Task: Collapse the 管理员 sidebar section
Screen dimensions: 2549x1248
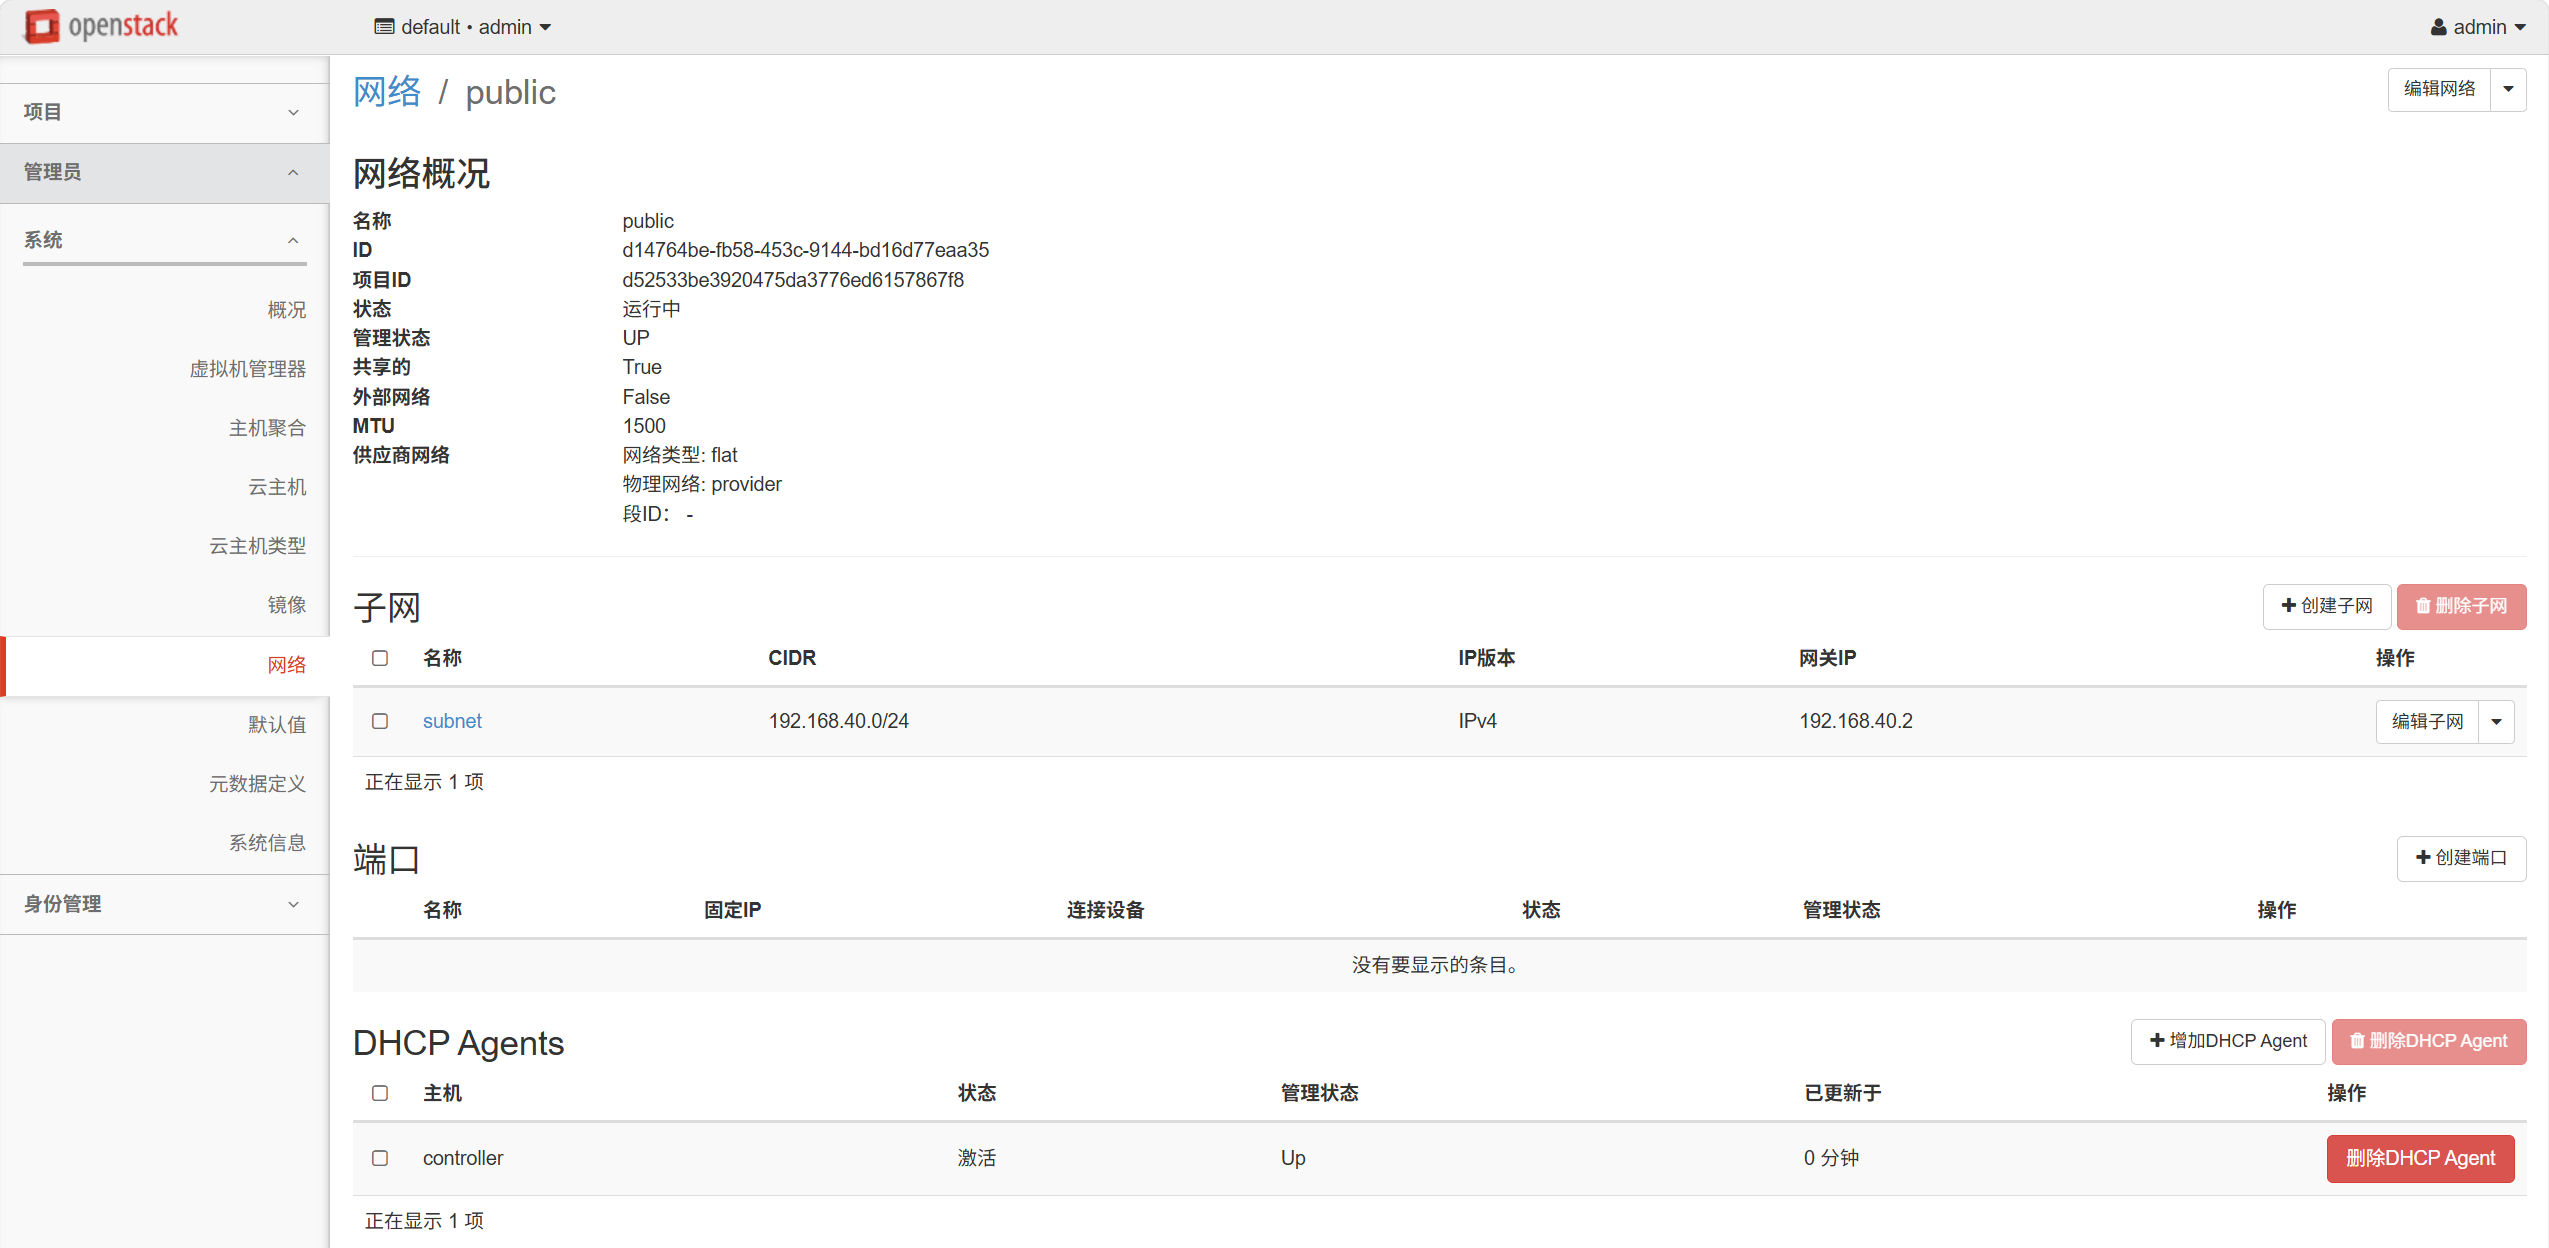Action: point(164,172)
